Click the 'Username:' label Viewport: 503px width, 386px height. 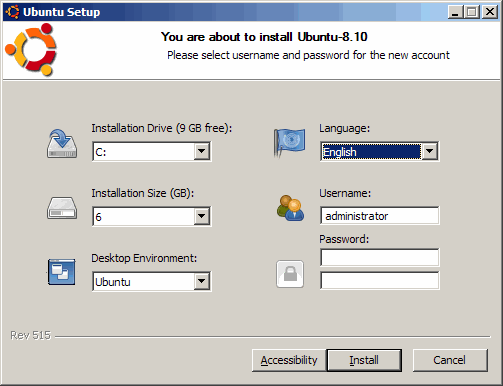click(345, 193)
